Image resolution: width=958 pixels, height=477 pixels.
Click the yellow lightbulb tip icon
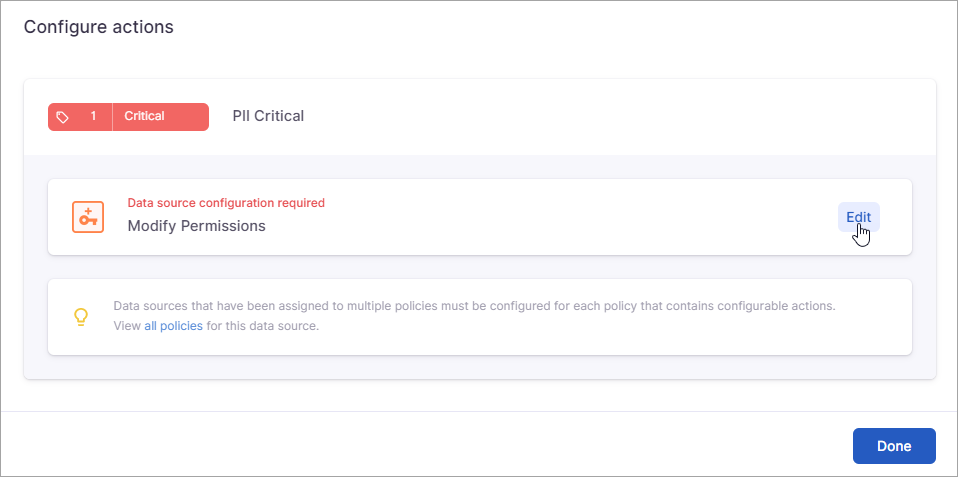click(82, 317)
